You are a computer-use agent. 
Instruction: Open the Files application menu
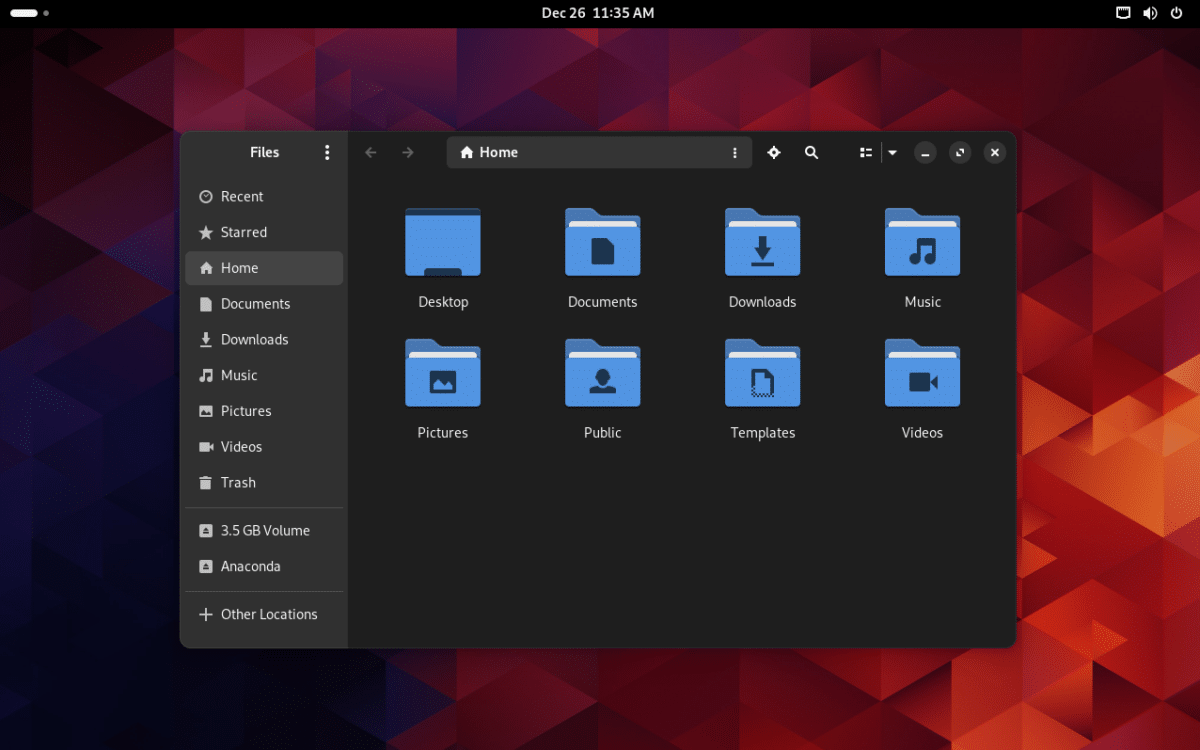coord(327,152)
